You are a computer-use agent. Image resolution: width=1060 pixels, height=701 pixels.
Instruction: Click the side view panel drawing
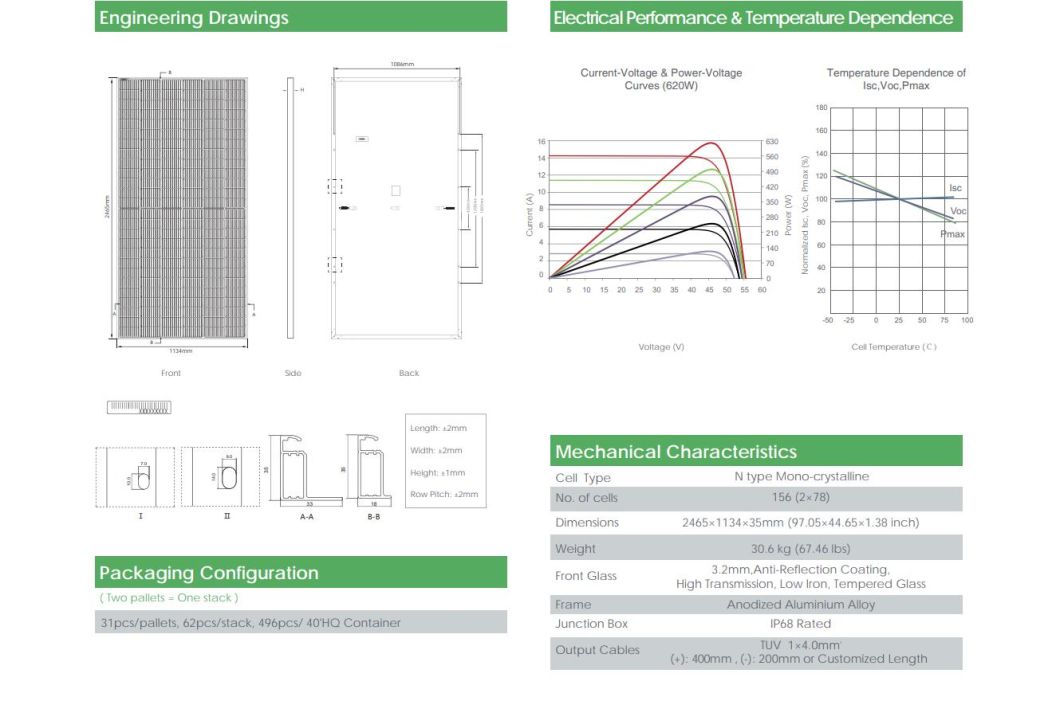[x=290, y=208]
